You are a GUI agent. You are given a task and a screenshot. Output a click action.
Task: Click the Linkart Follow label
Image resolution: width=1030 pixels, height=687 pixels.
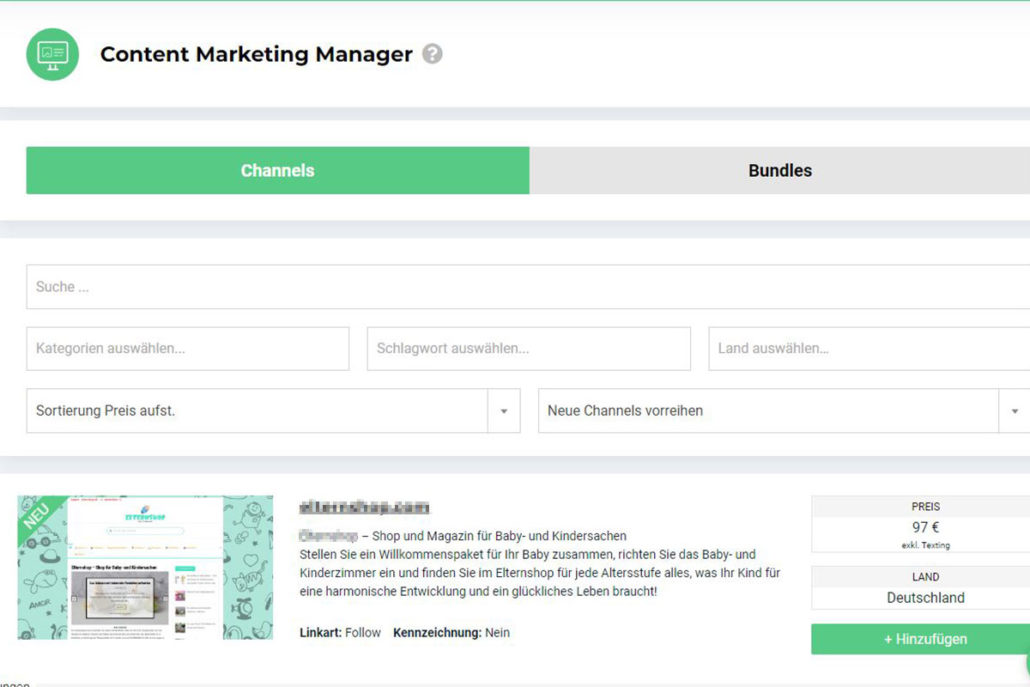click(x=340, y=632)
